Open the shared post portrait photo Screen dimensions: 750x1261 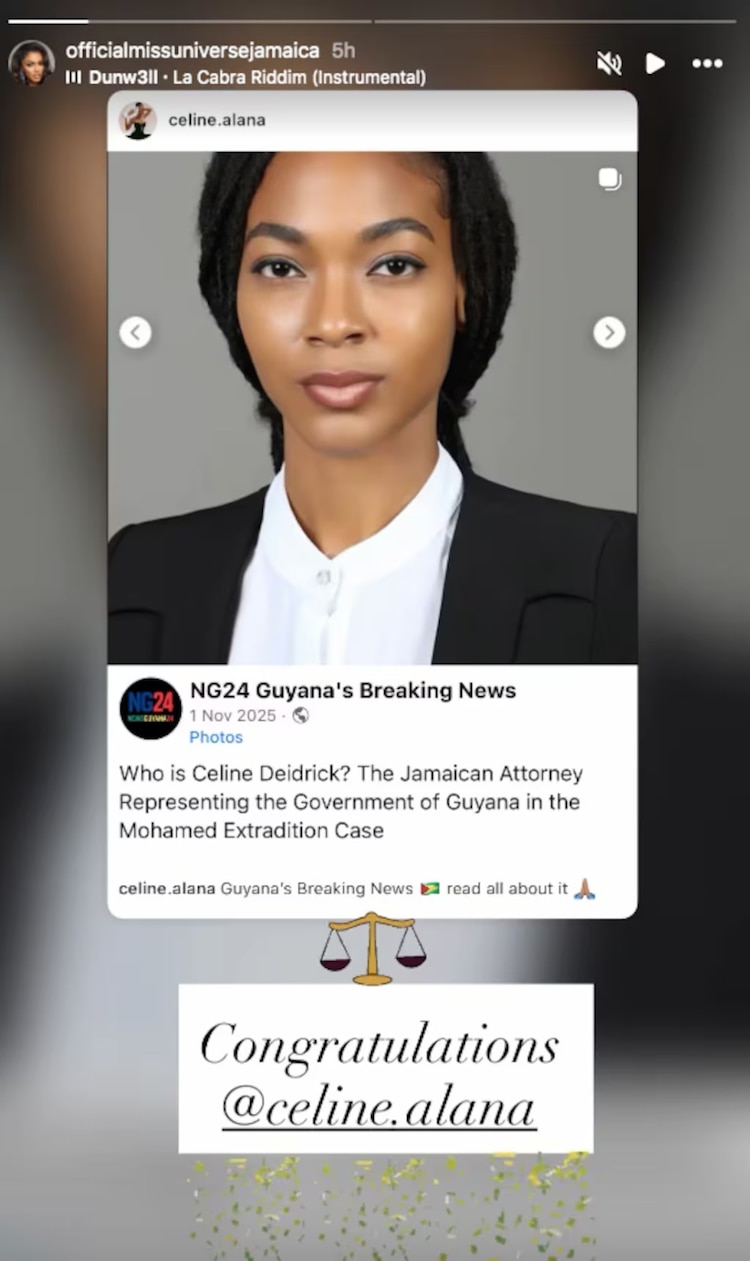click(x=372, y=408)
